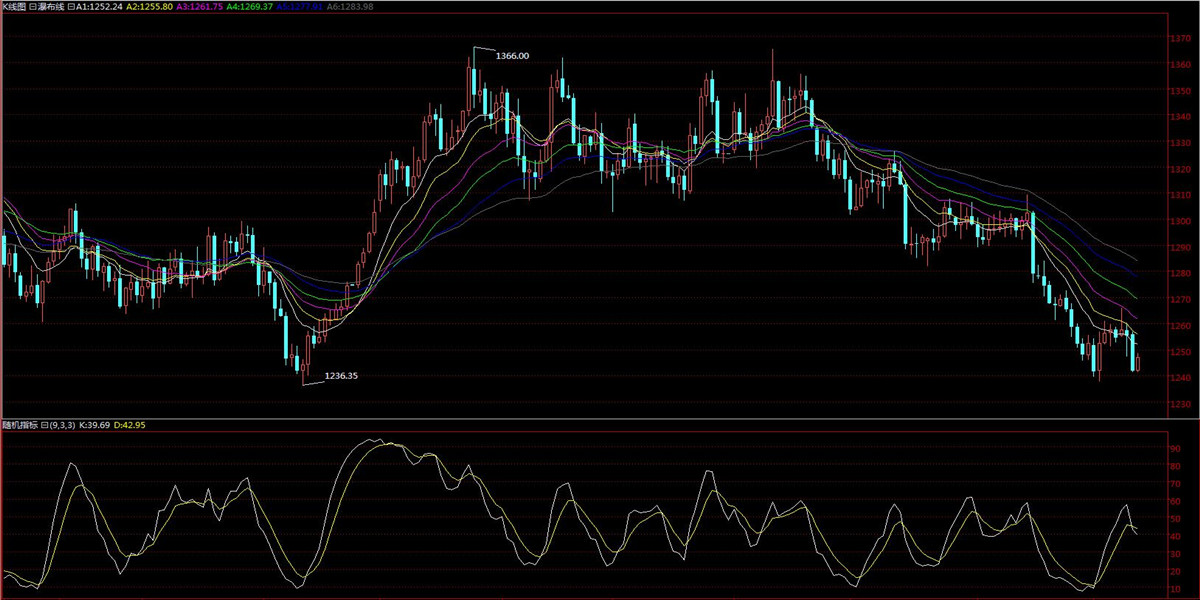
Task: Click the yellow A2 value 1255.80
Action: [150, 6]
